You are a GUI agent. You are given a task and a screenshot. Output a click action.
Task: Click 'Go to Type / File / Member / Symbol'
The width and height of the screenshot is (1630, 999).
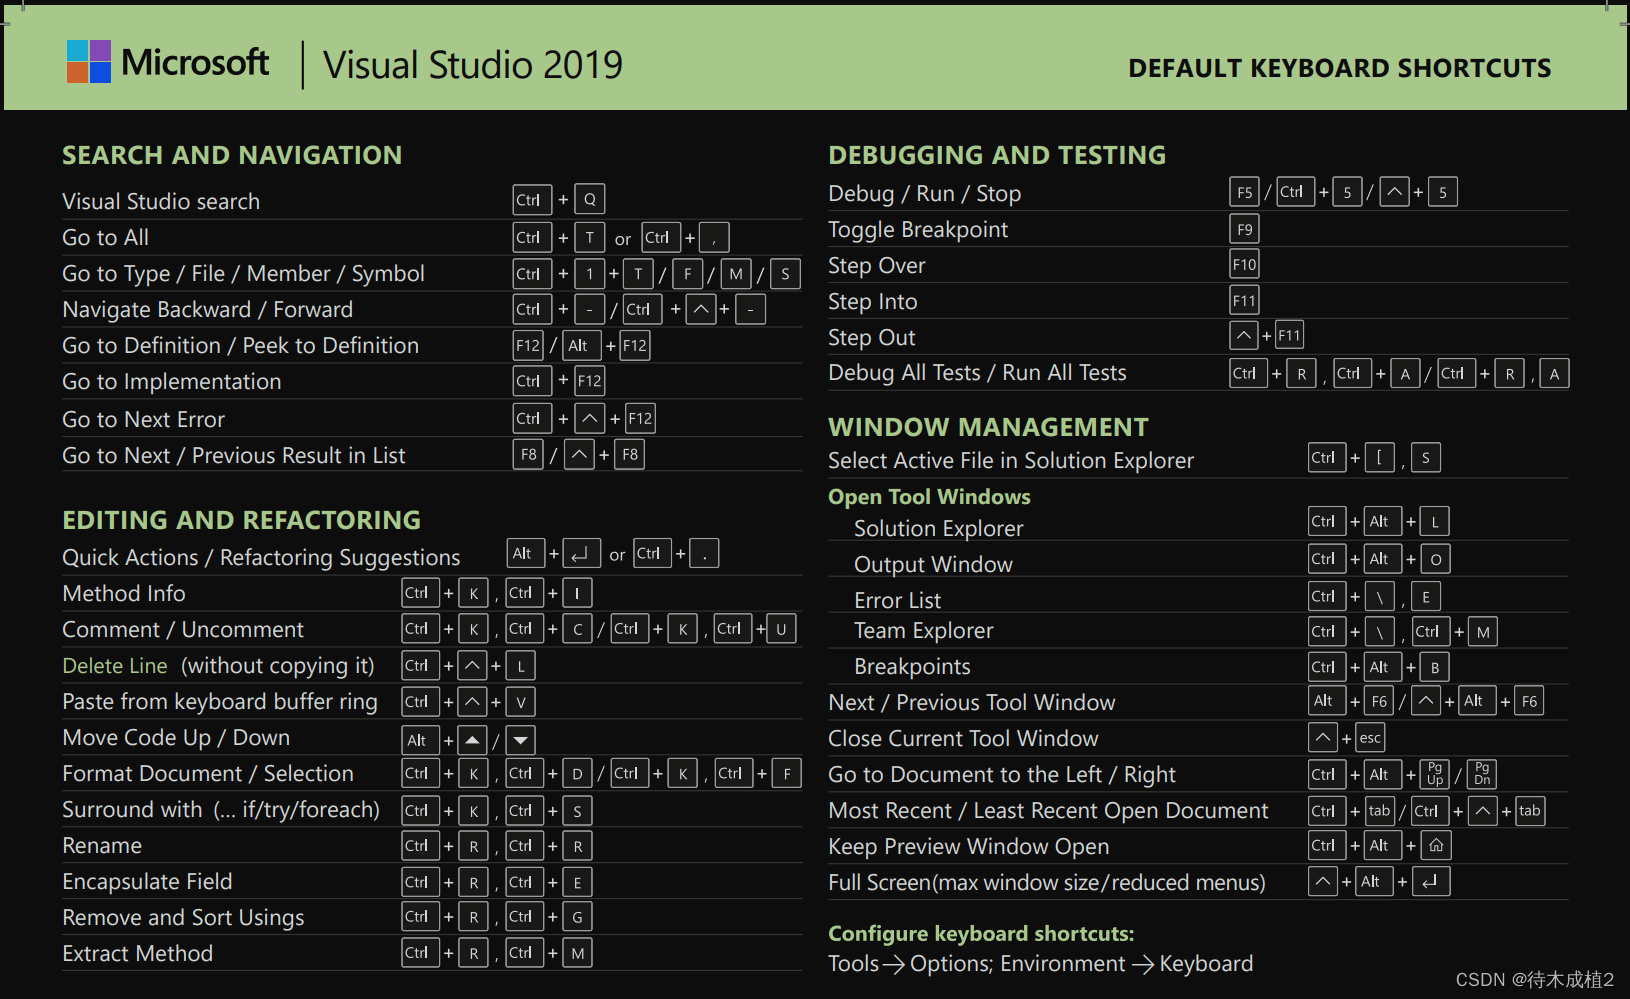click(x=243, y=274)
